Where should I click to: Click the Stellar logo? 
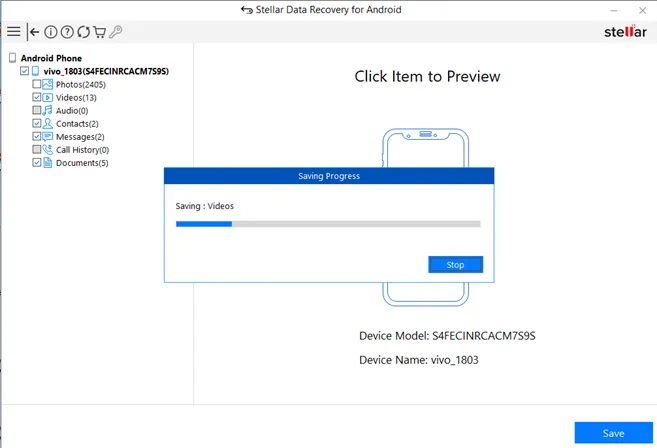coord(625,32)
